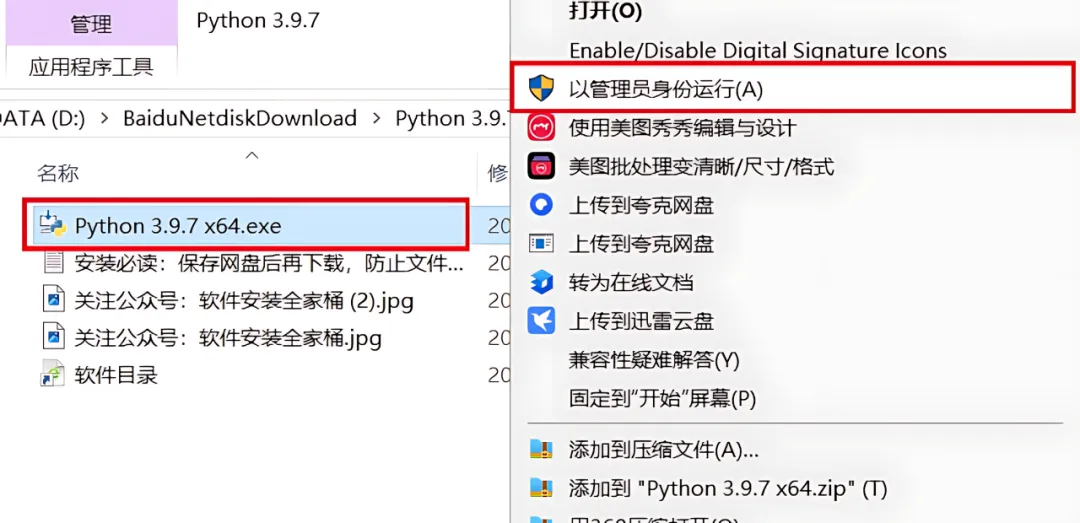
Task: Open the 应用程序工具 ribbon tab
Action: coord(91,67)
